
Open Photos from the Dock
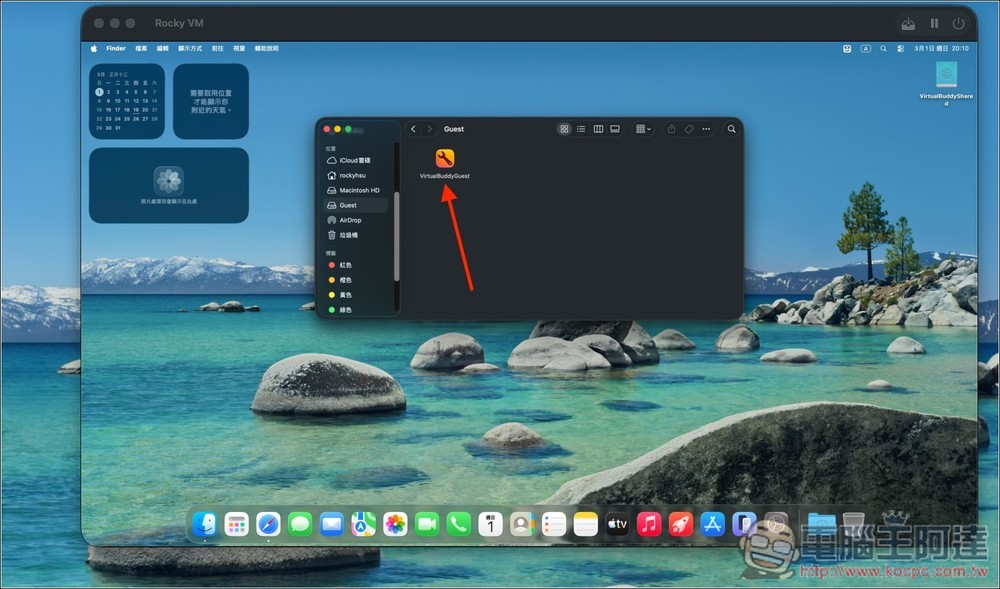pyautogui.click(x=395, y=525)
